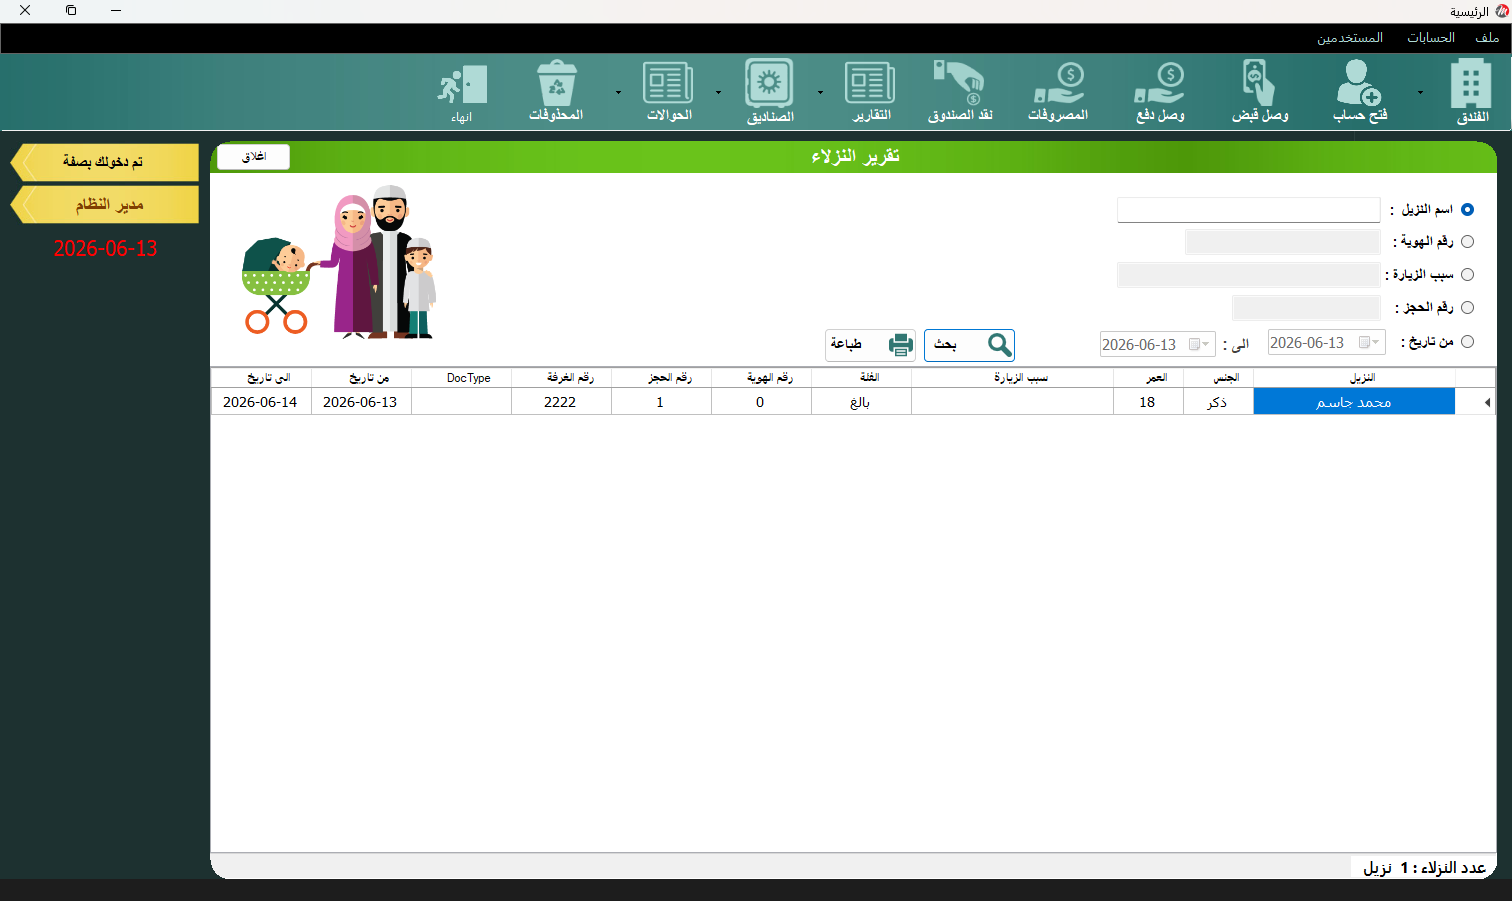This screenshot has height=901, width=1512.
Task: Expand the dropdown arrow next to الحوالات
Action: pos(618,92)
